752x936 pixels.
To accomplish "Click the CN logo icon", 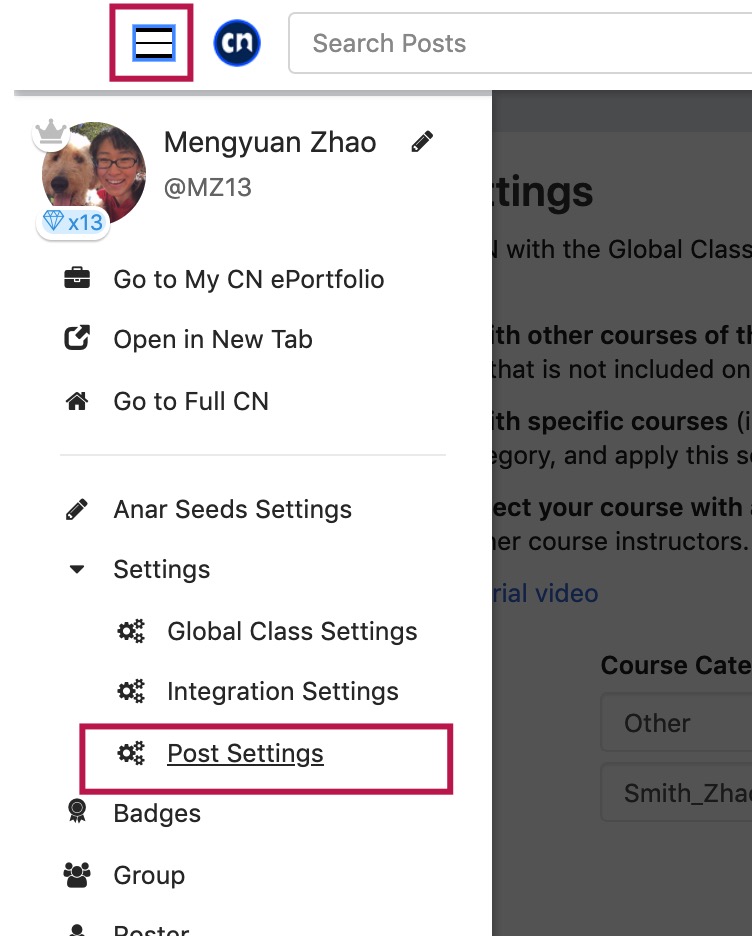I will point(237,43).
